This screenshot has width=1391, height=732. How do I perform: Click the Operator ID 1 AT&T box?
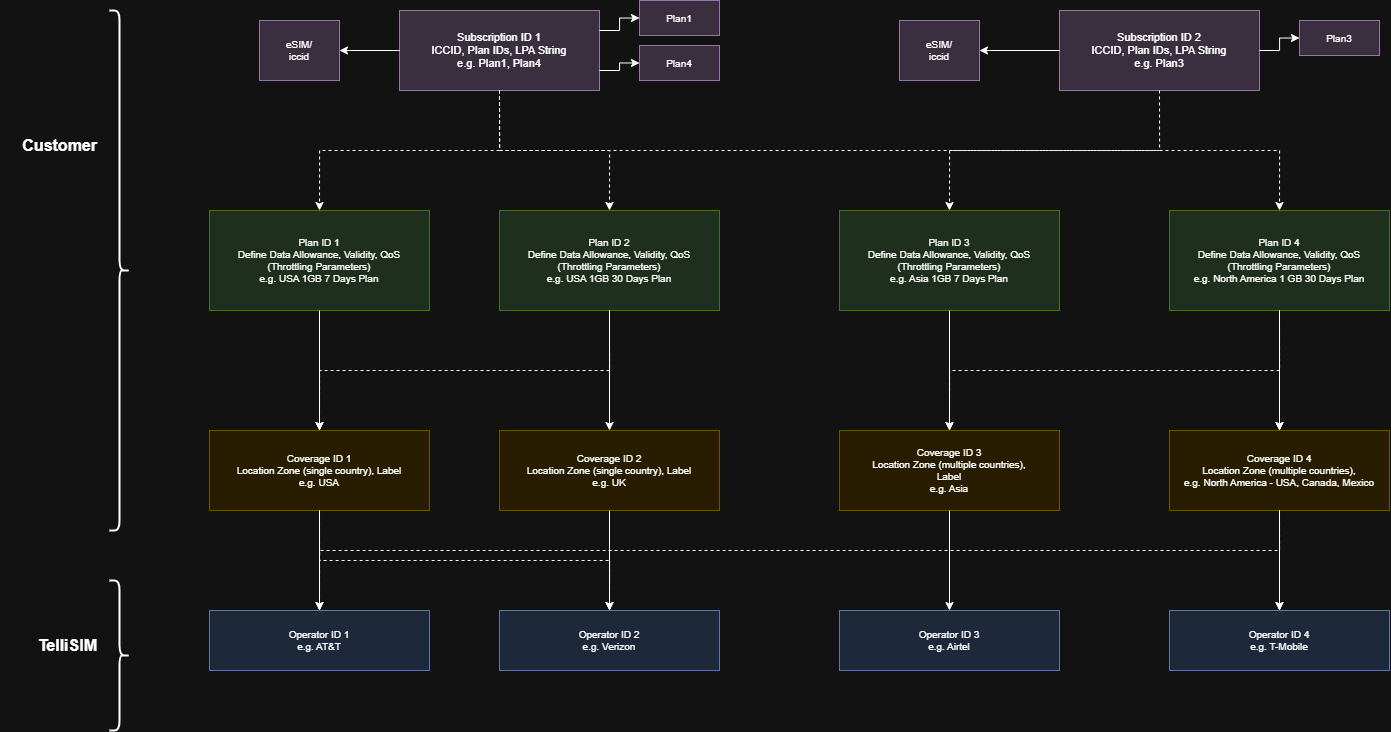pyautogui.click(x=319, y=640)
